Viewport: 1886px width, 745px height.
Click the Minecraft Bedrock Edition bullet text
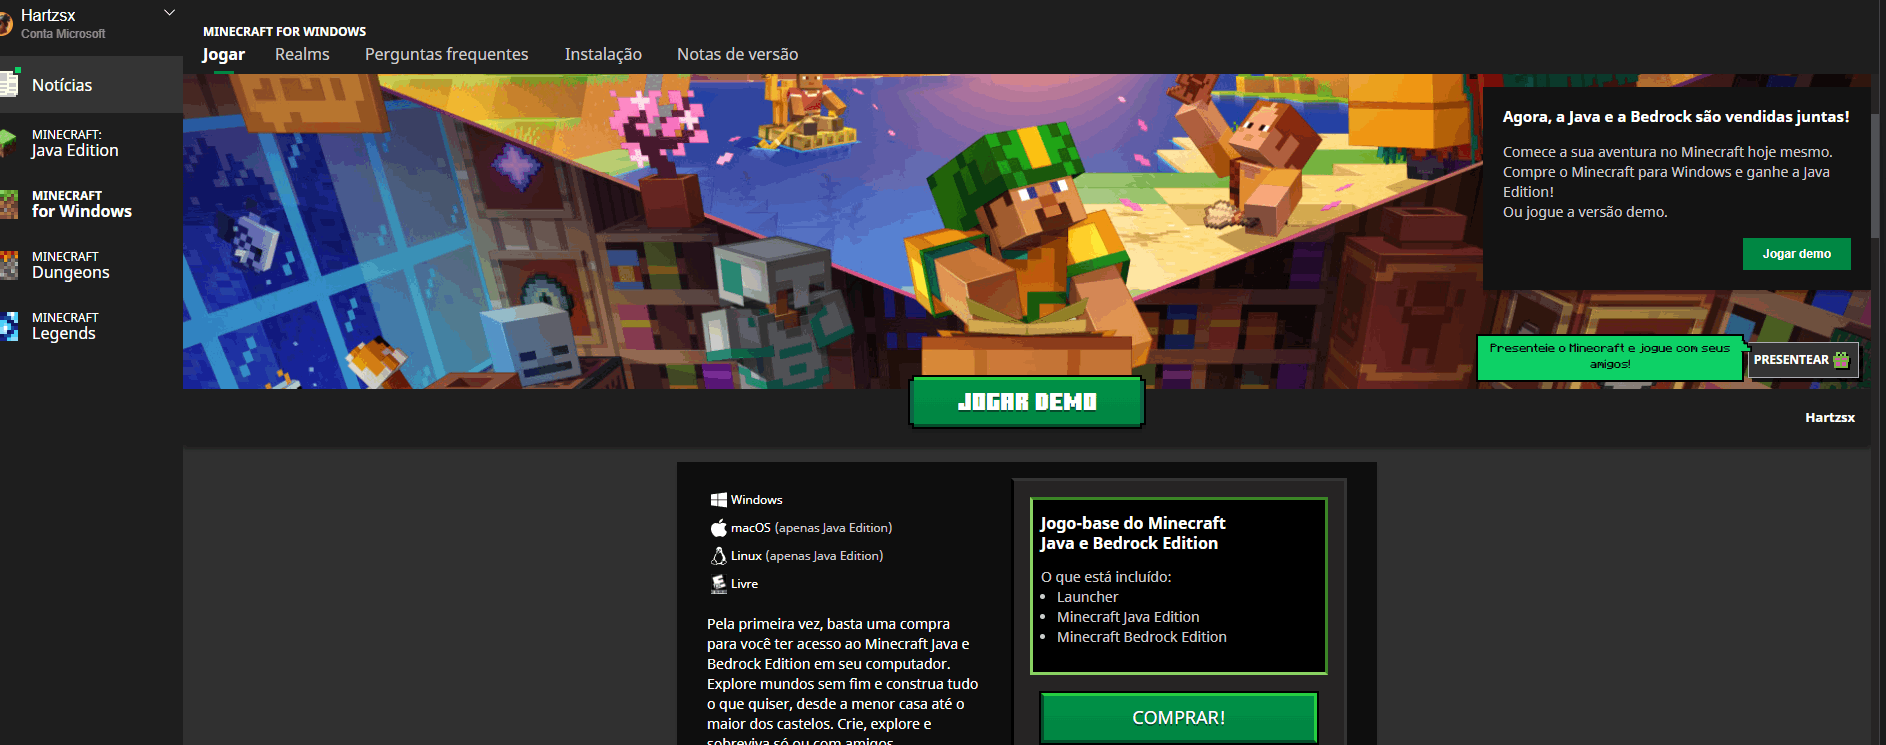point(1141,637)
